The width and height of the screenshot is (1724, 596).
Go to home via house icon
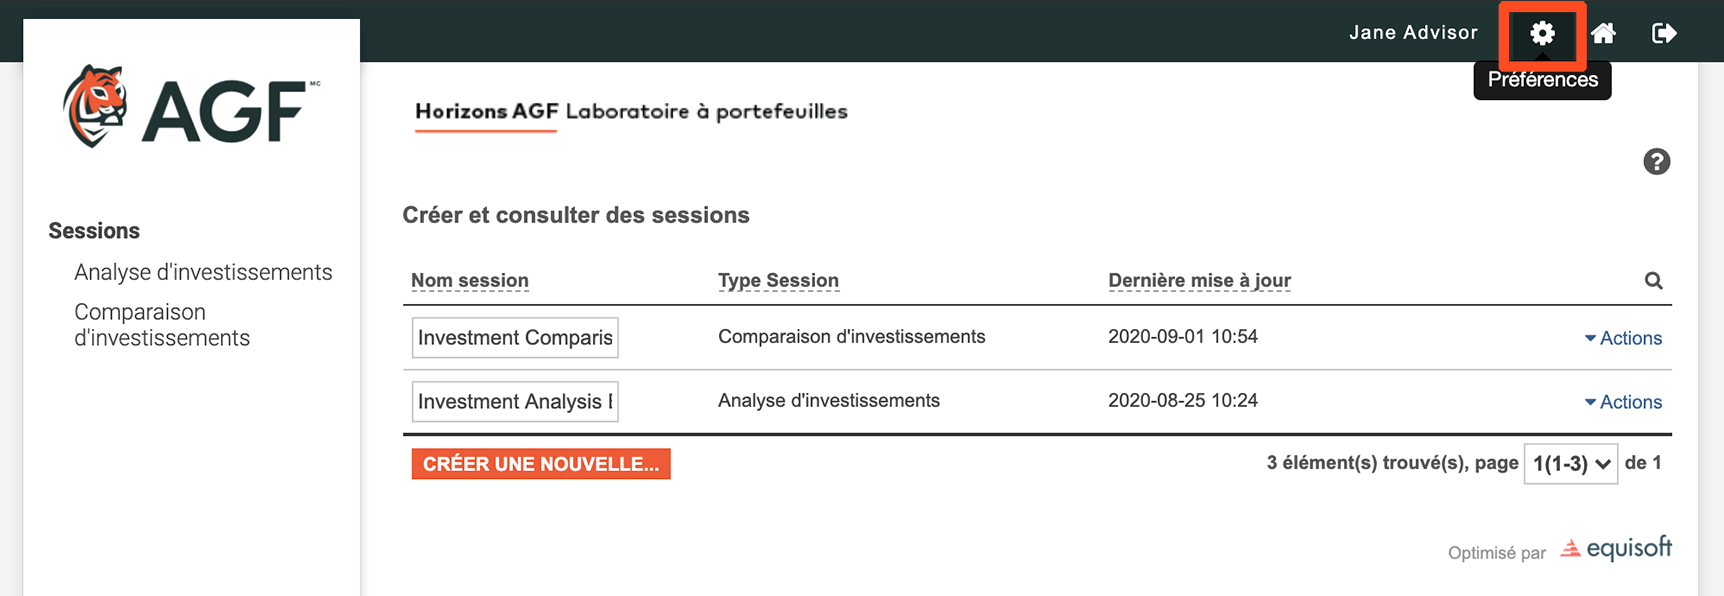[1603, 33]
